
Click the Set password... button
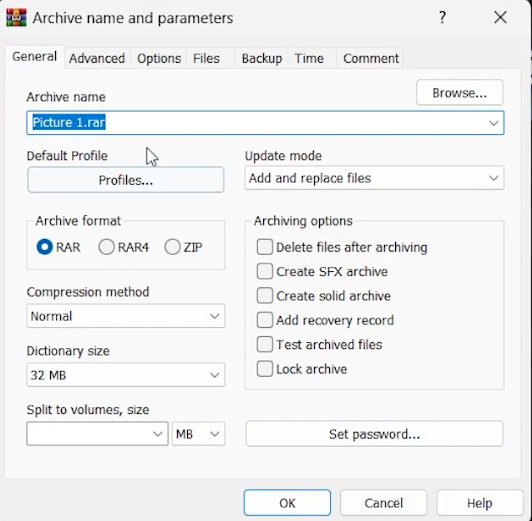pyautogui.click(x=374, y=434)
